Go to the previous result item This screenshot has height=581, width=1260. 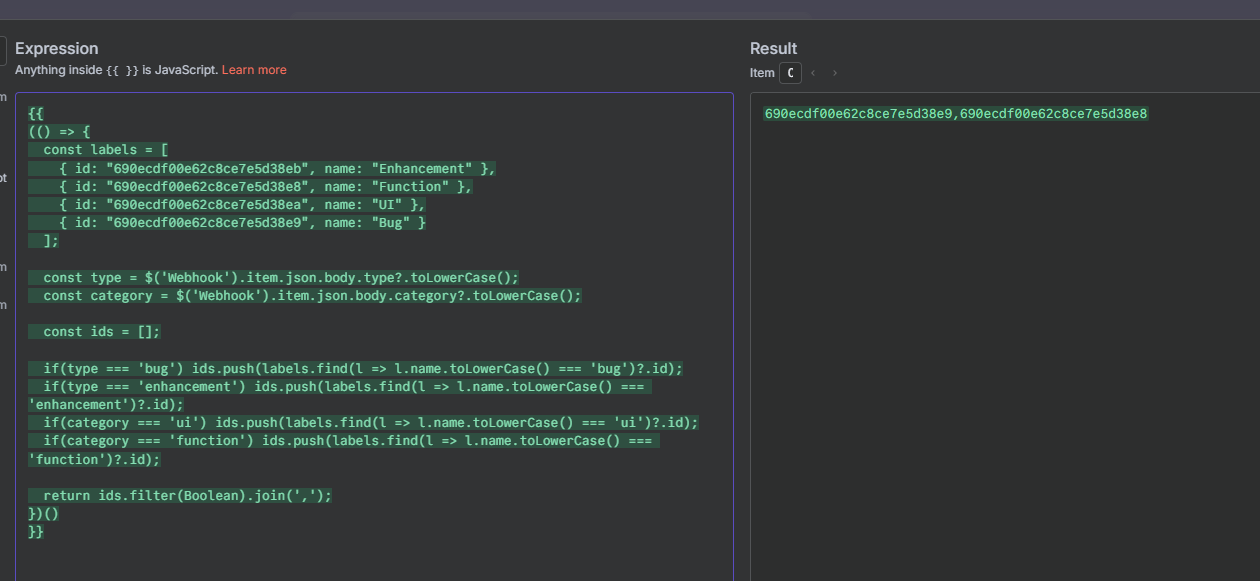(x=811, y=73)
